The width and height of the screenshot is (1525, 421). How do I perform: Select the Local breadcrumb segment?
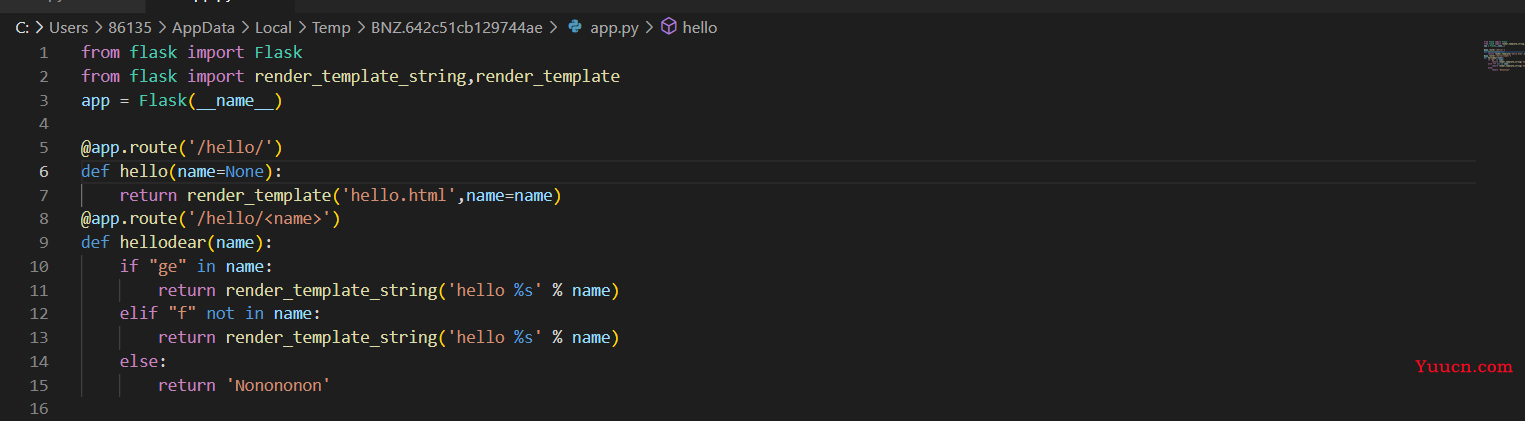[x=273, y=27]
